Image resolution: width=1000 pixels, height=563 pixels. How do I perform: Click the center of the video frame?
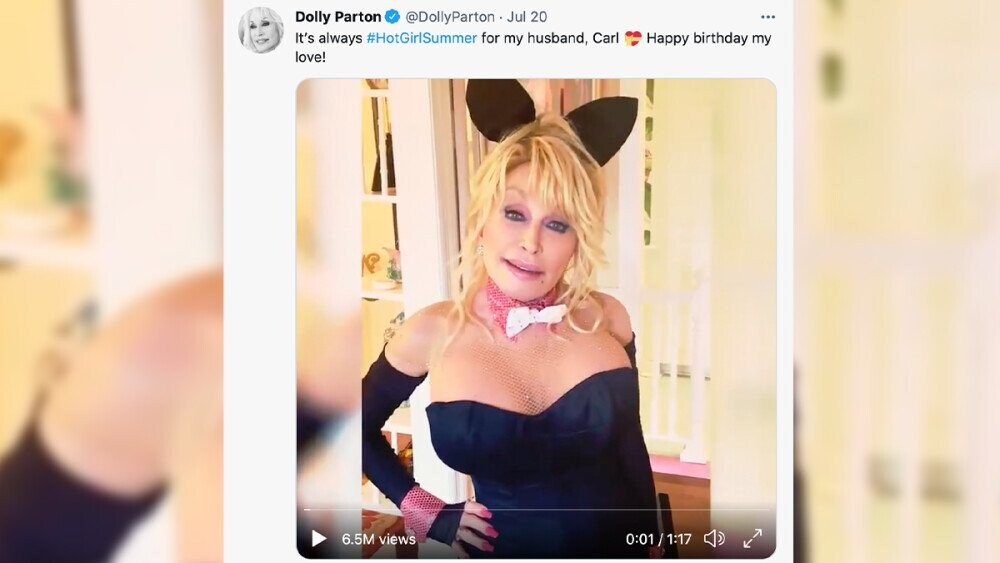[x=536, y=318]
